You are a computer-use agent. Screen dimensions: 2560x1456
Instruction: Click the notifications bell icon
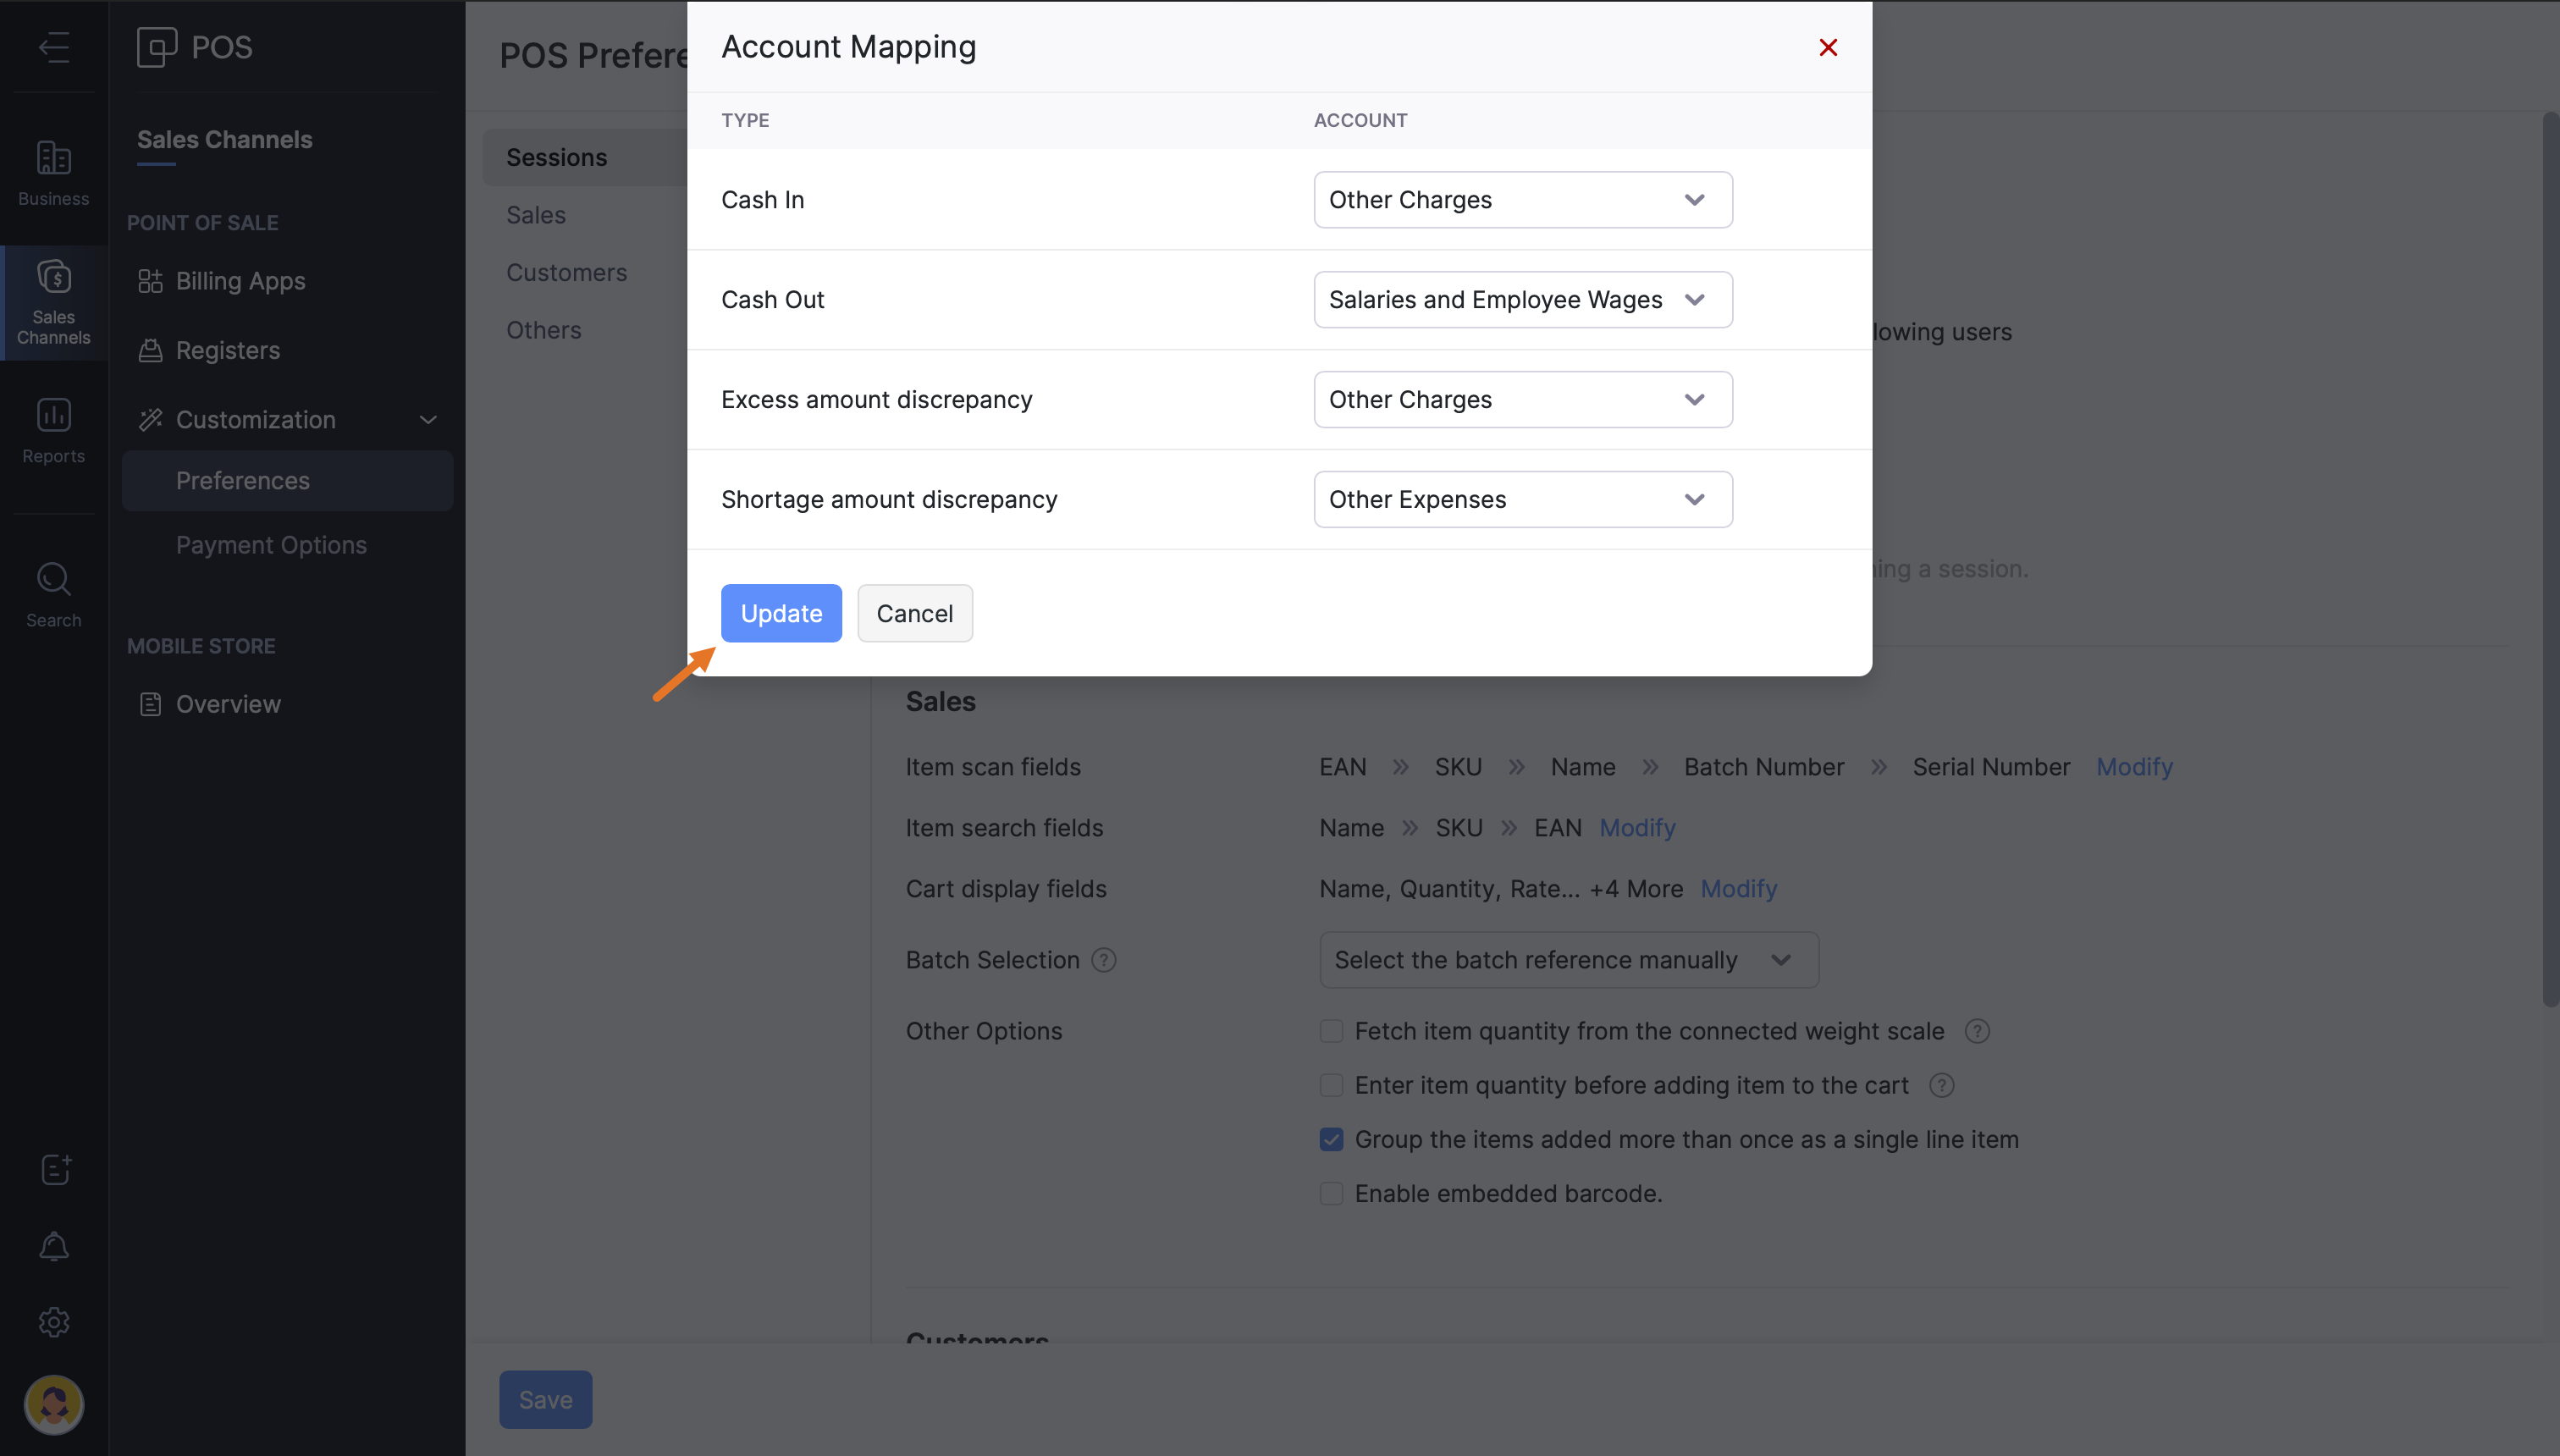click(54, 1246)
